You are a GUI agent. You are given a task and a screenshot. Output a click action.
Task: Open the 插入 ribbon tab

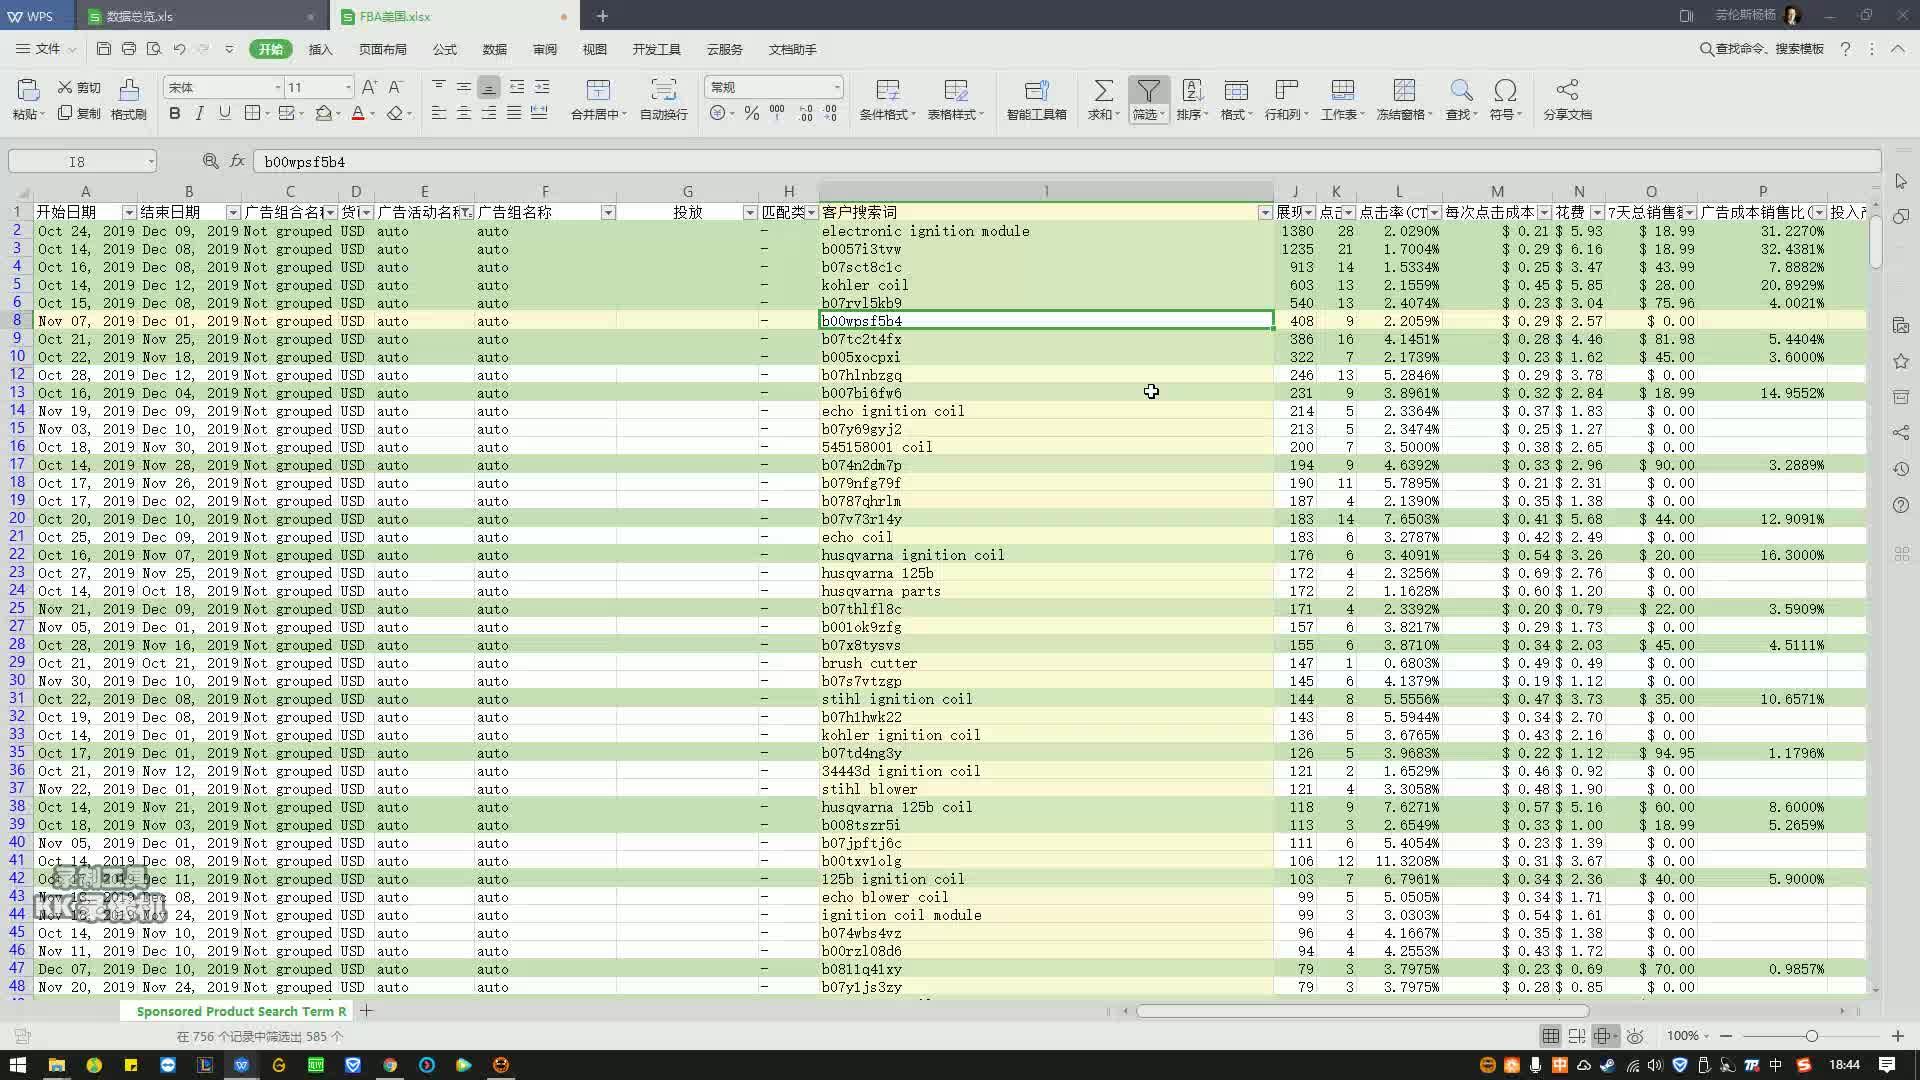pyautogui.click(x=320, y=49)
